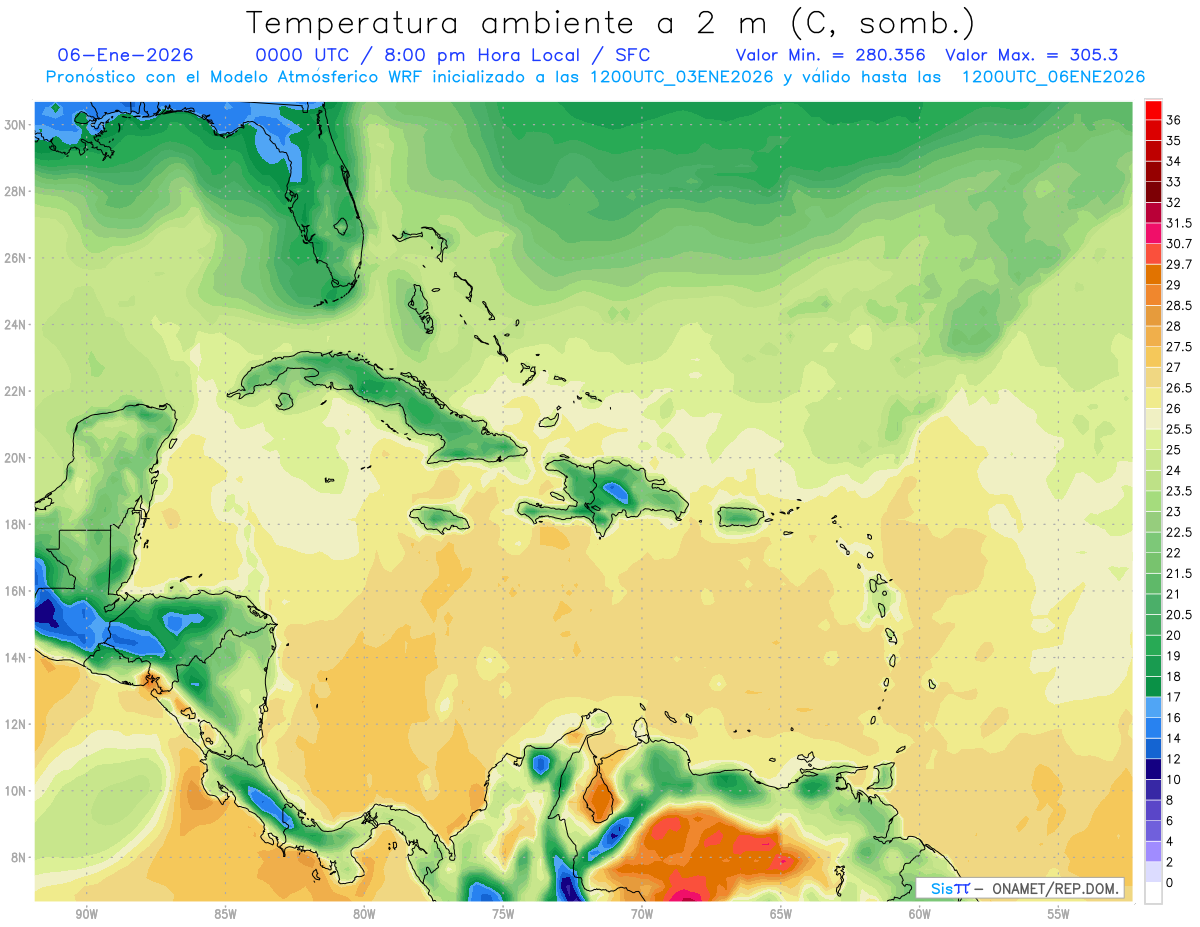Viewport: 1200px width, 927px height.
Task: Click the valid-until stamp "1200UTC_06ENE2026"
Action: pos(1053,77)
